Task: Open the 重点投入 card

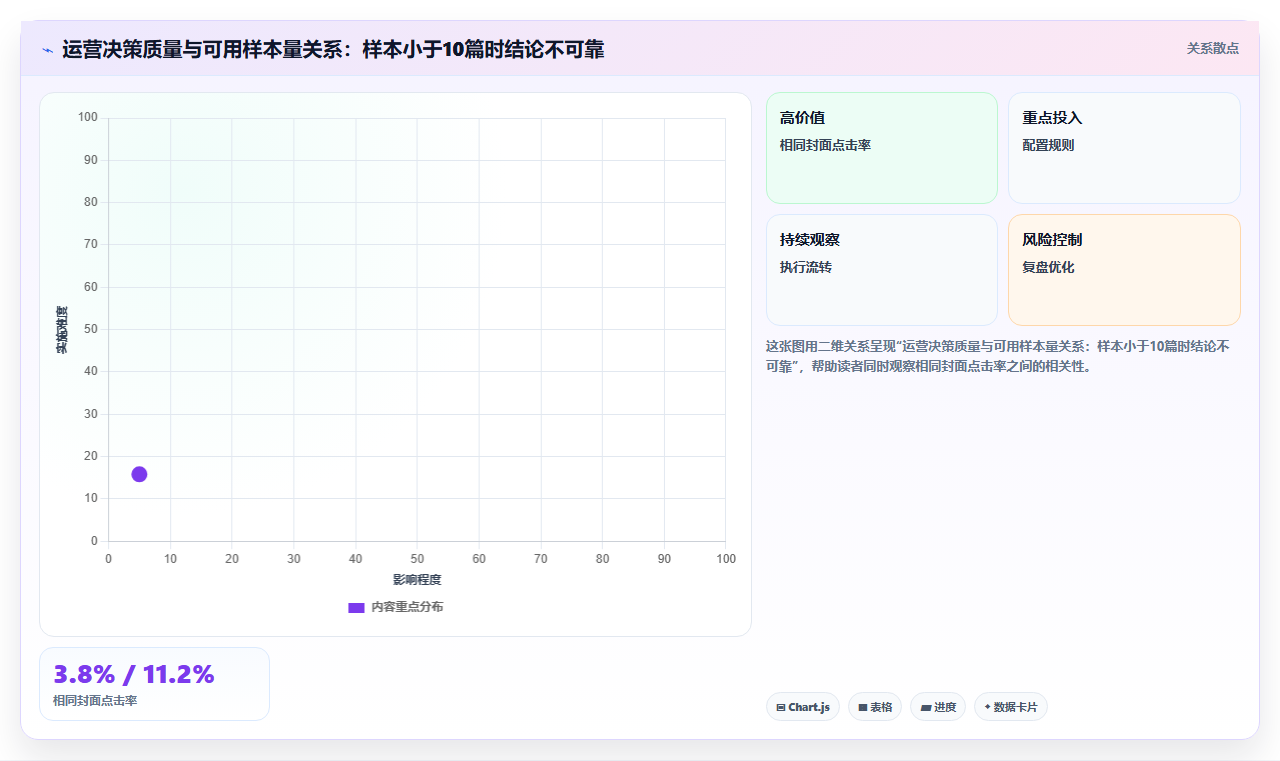Action: point(1124,148)
